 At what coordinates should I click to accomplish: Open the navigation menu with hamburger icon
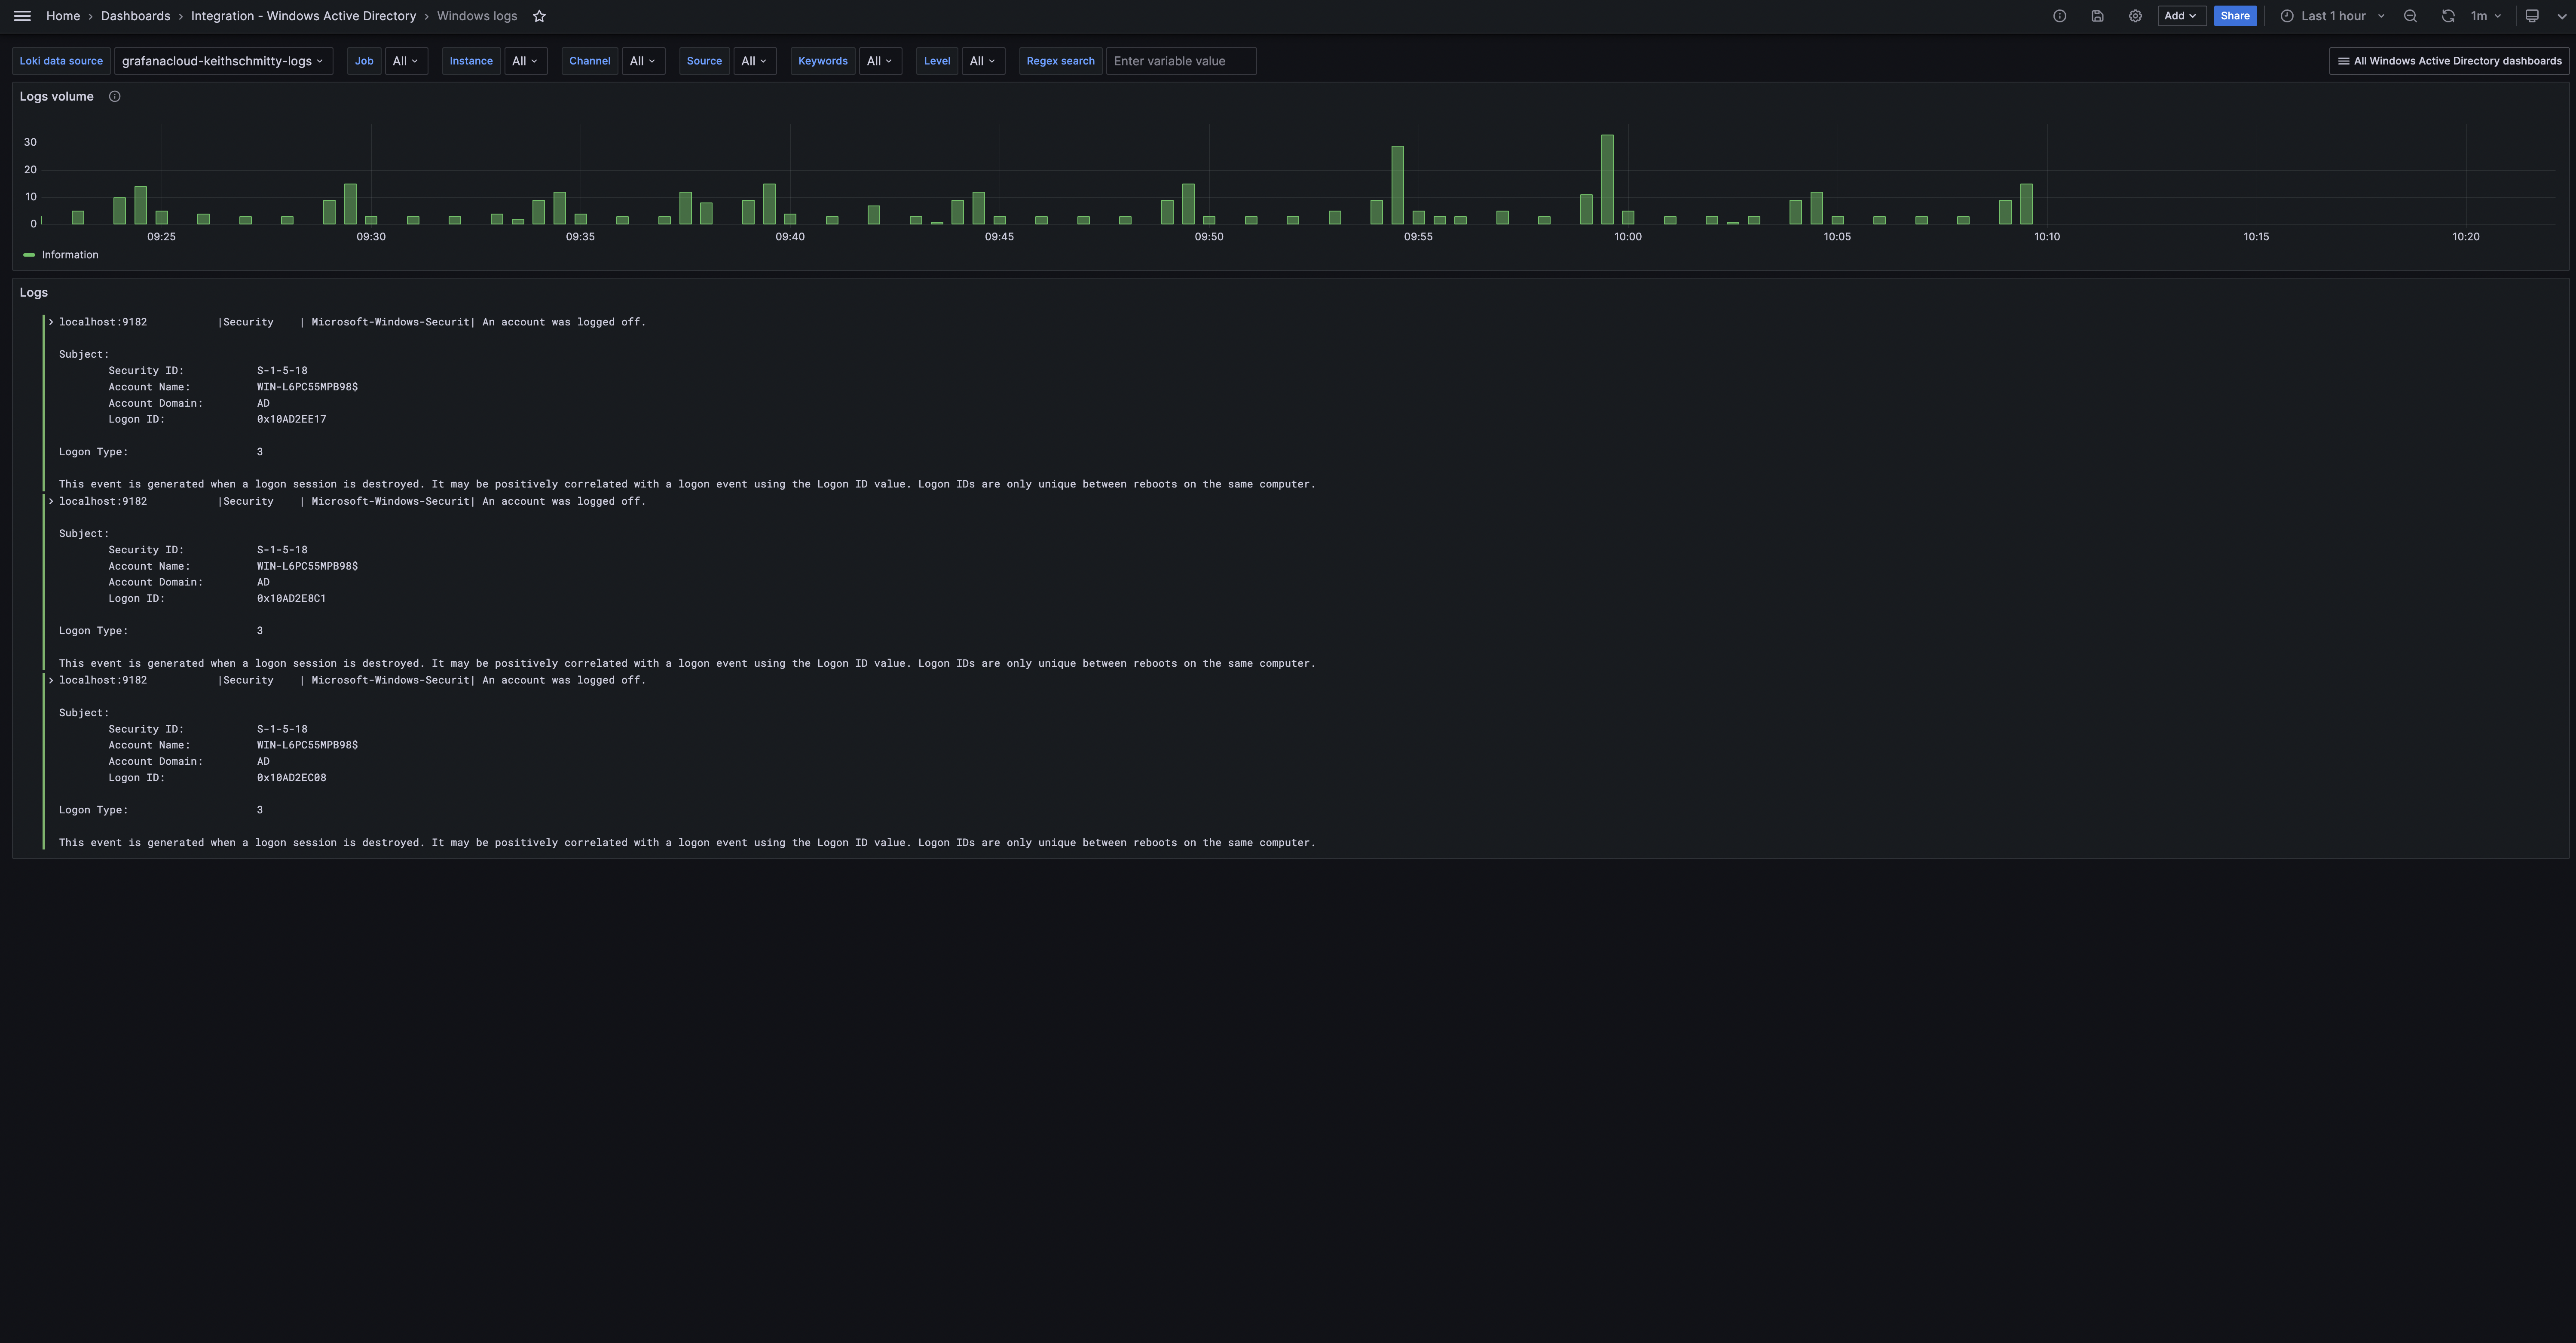22,16
